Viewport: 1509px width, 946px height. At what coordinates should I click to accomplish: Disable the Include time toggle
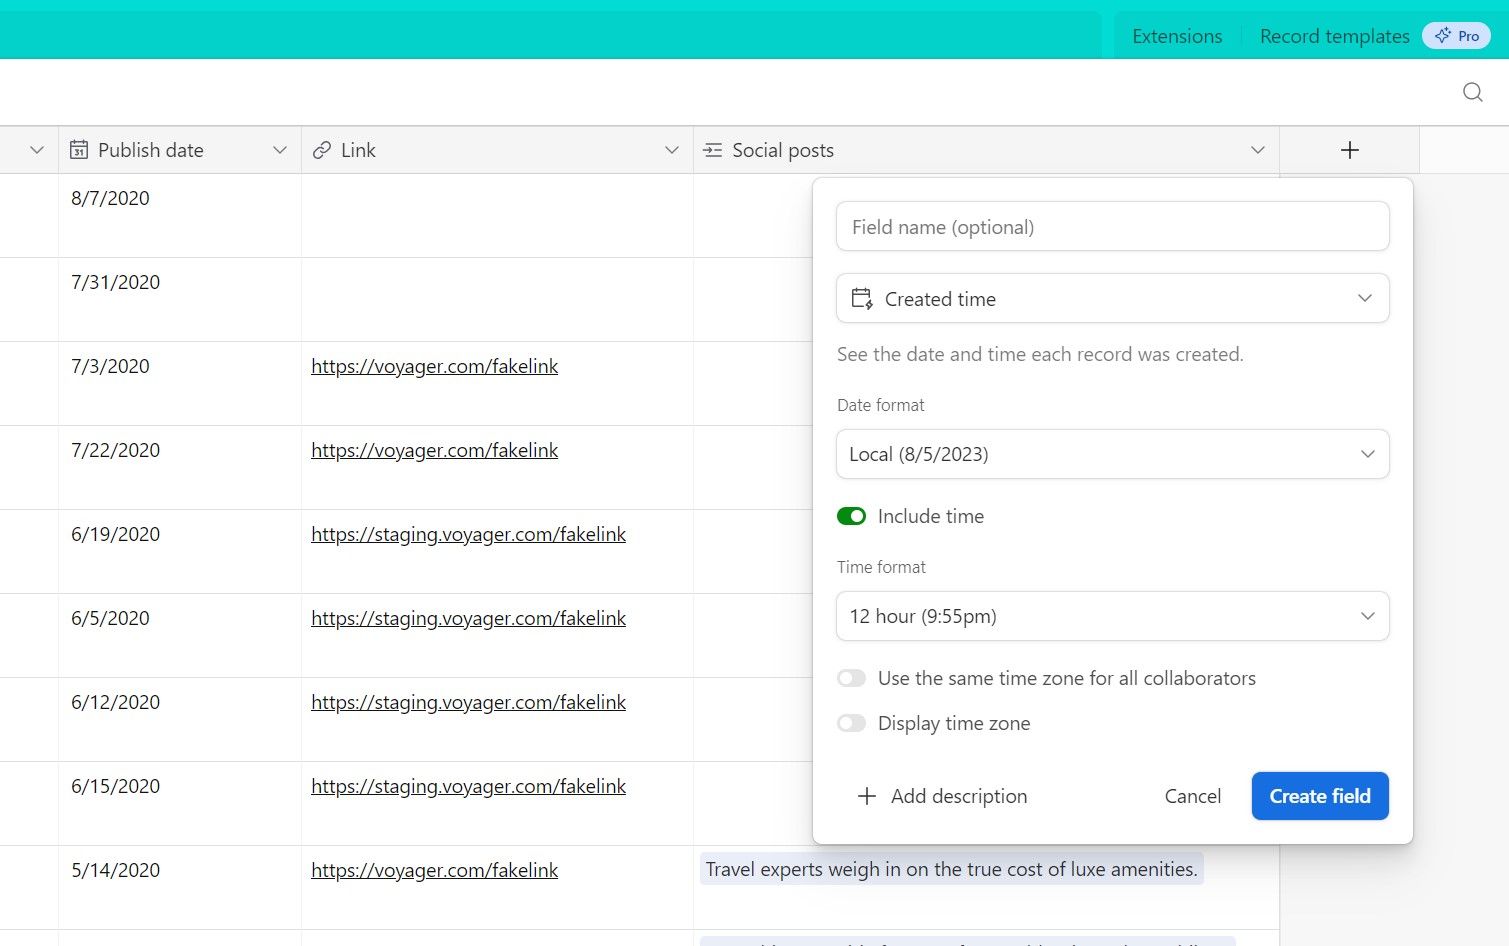point(851,516)
